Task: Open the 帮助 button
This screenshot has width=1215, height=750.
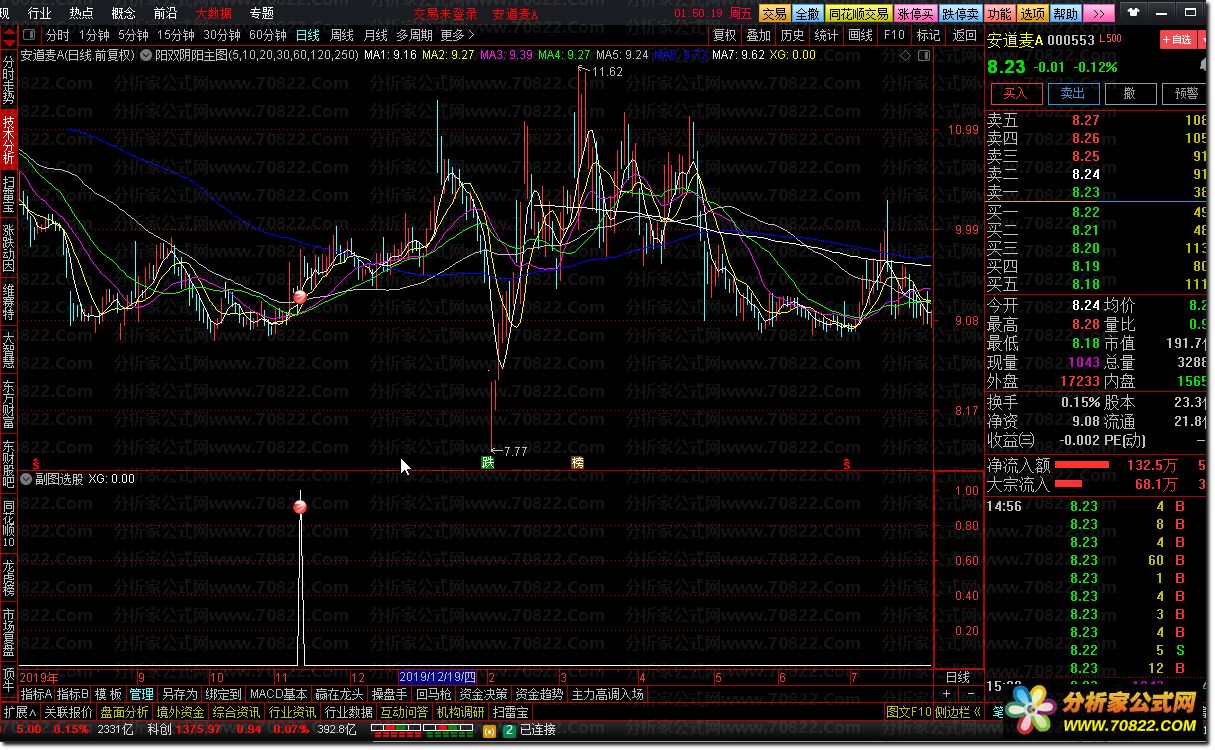Action: click(x=1065, y=13)
